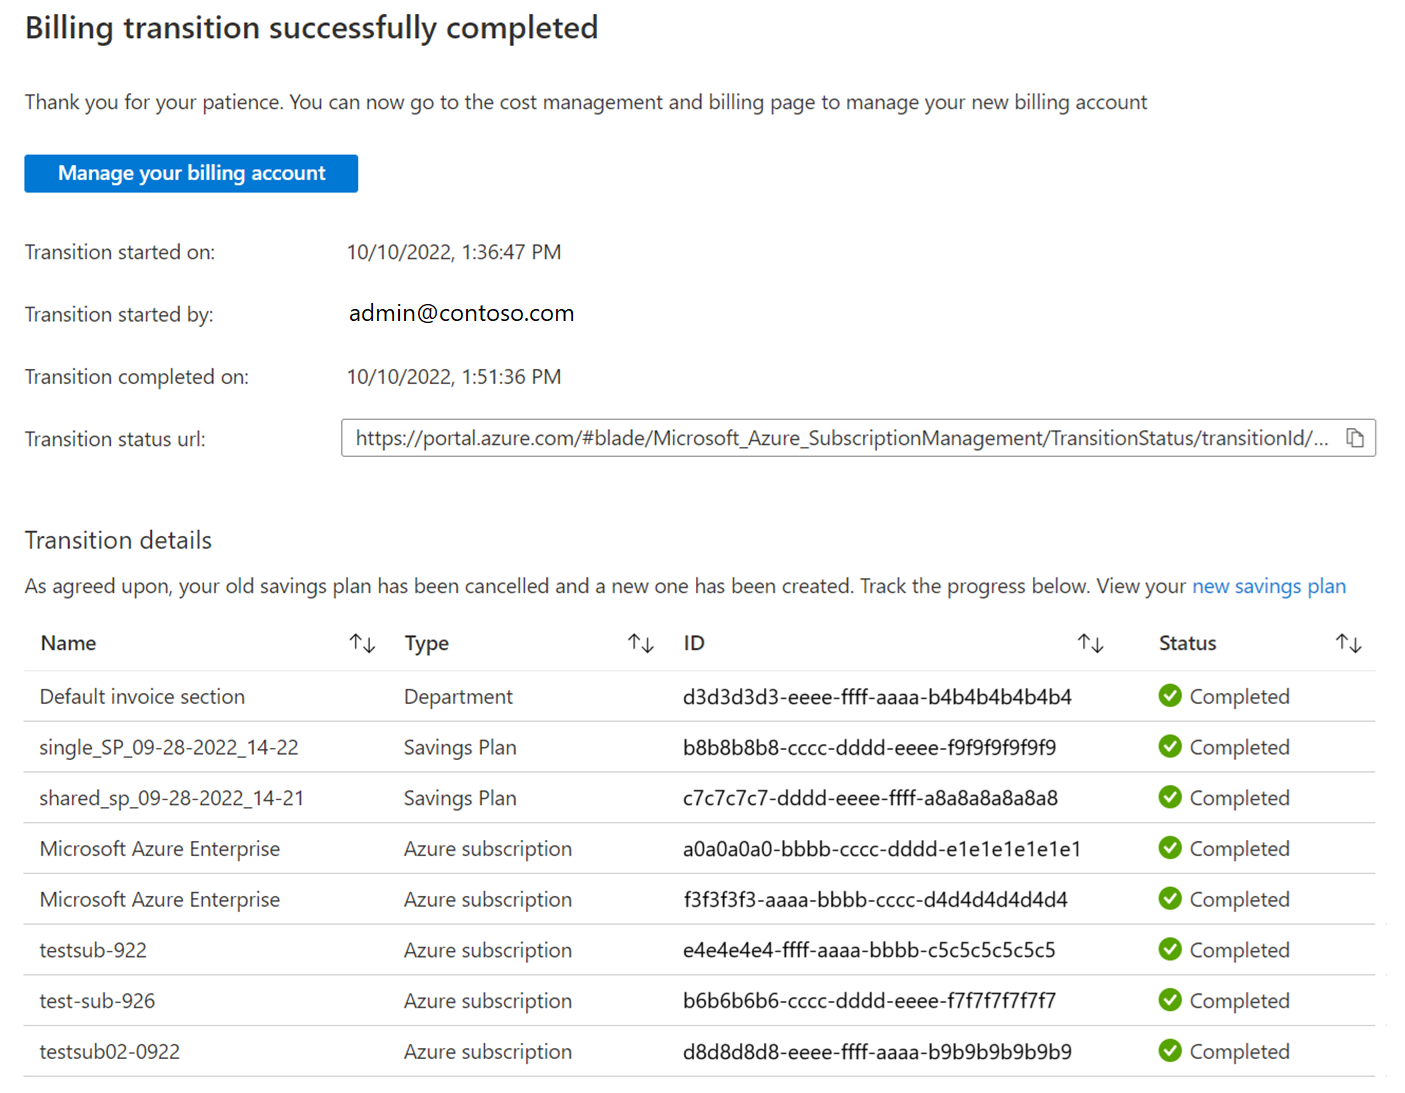Click completed checkmark for testsub02-0922 row
Image resolution: width=1405 pixels, height=1093 pixels.
(x=1170, y=1051)
